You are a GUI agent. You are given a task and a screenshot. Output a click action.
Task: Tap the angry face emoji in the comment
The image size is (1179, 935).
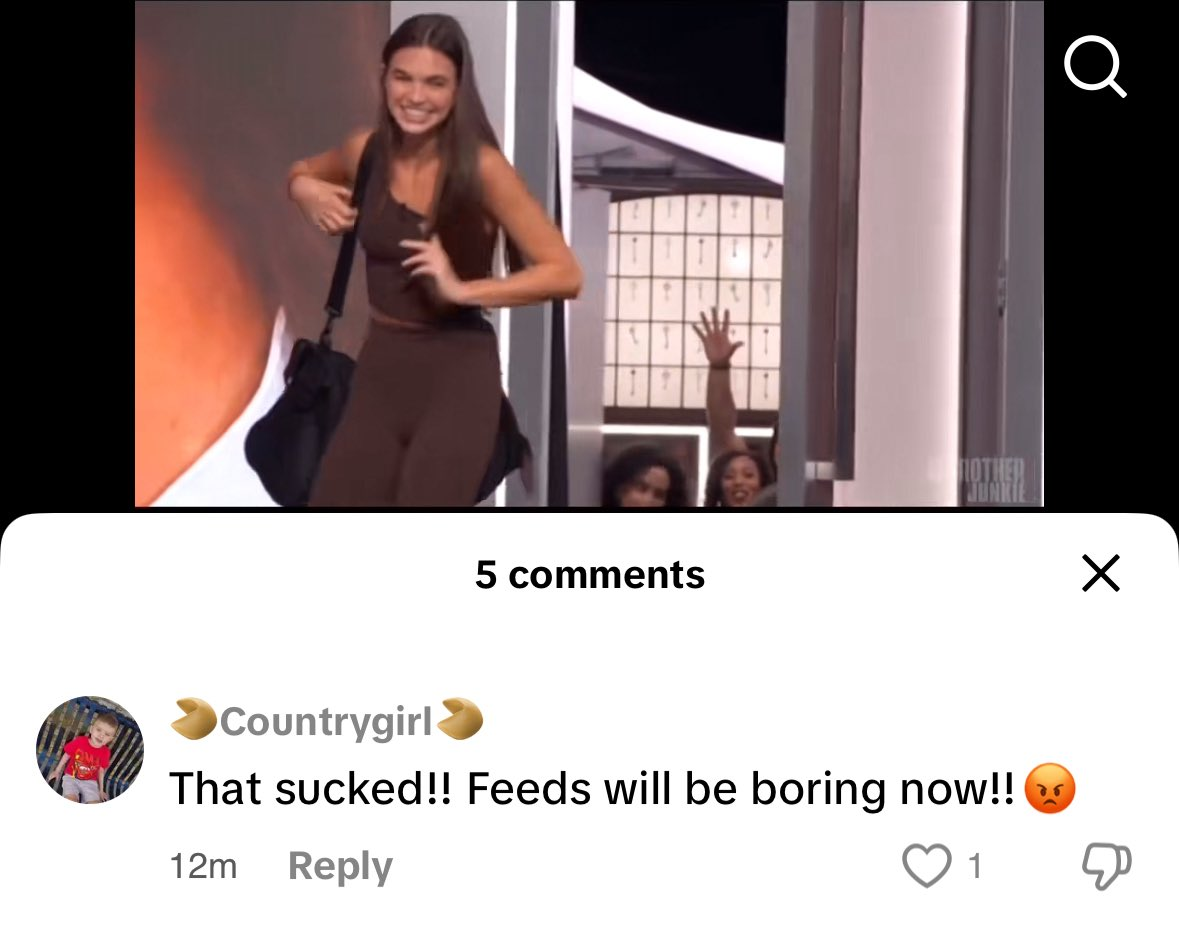[x=1050, y=788]
